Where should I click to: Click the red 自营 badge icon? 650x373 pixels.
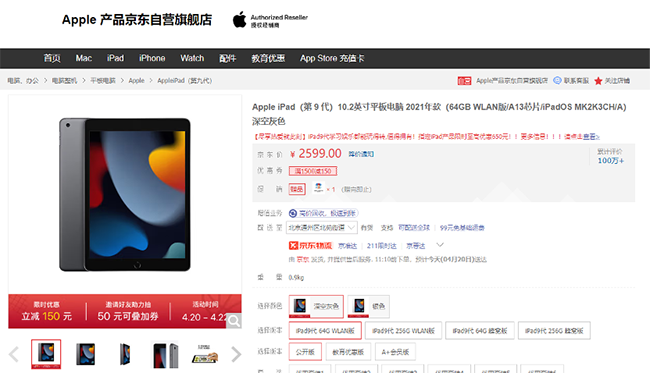[x=464, y=81]
